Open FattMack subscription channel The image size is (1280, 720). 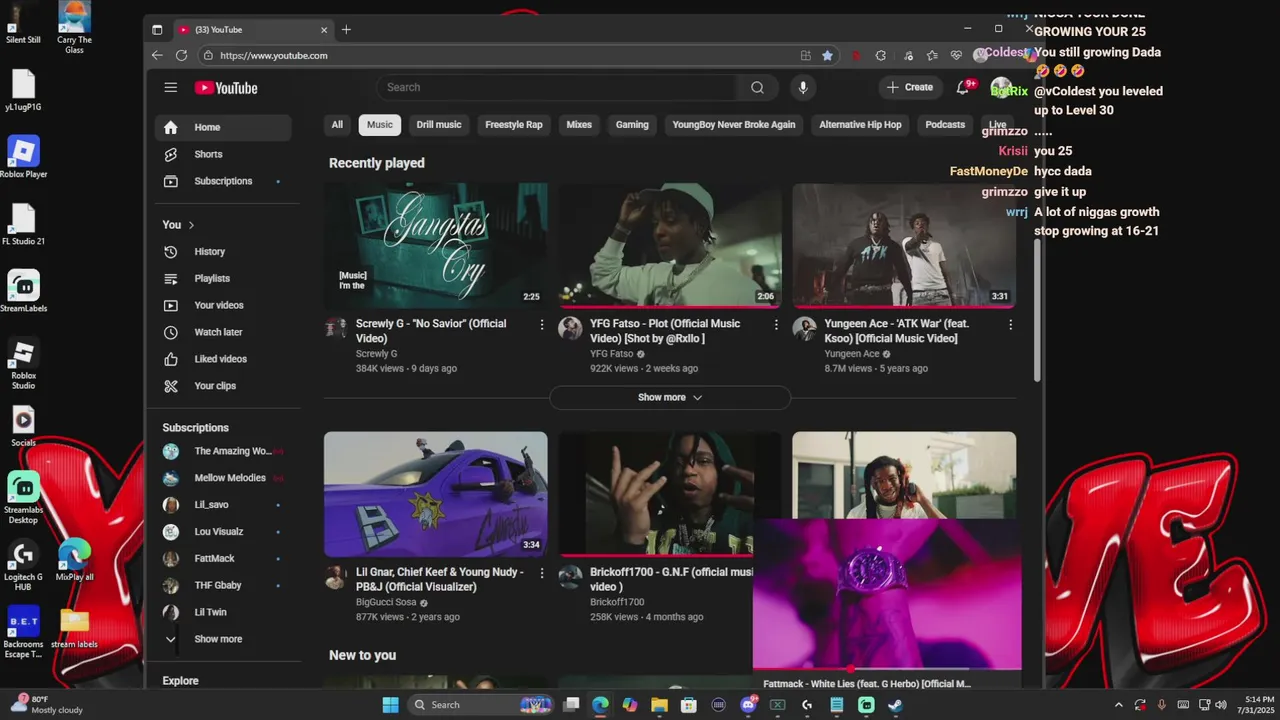click(x=222, y=558)
